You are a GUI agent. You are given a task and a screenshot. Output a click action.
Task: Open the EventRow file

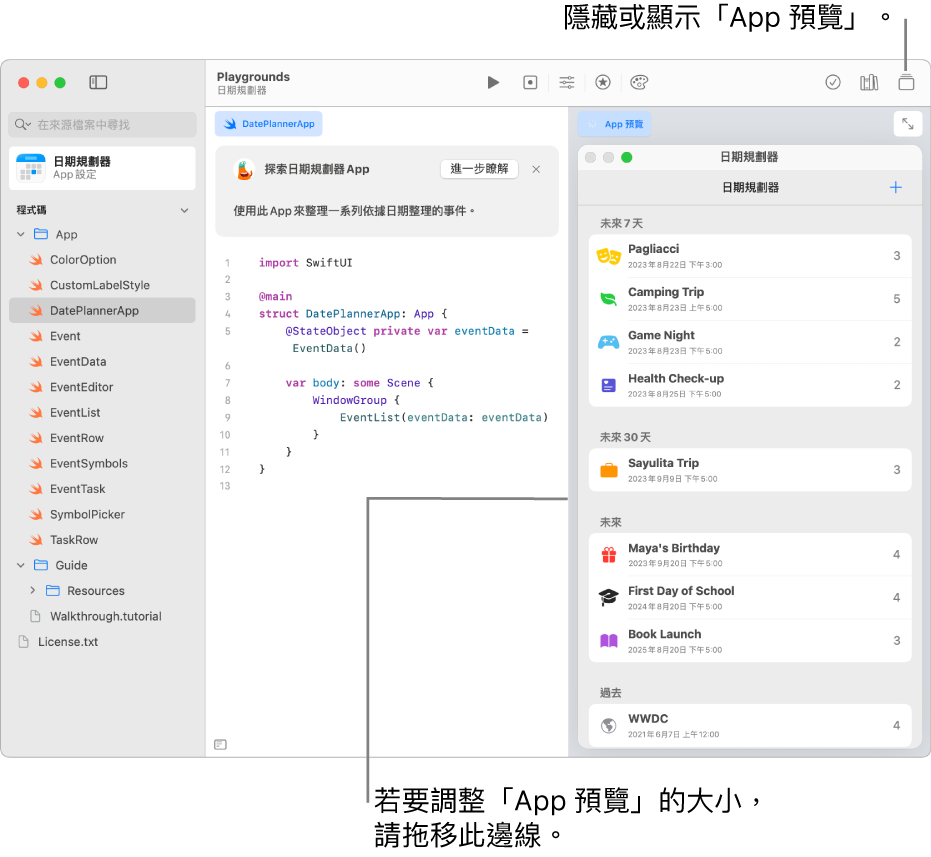(x=102, y=438)
